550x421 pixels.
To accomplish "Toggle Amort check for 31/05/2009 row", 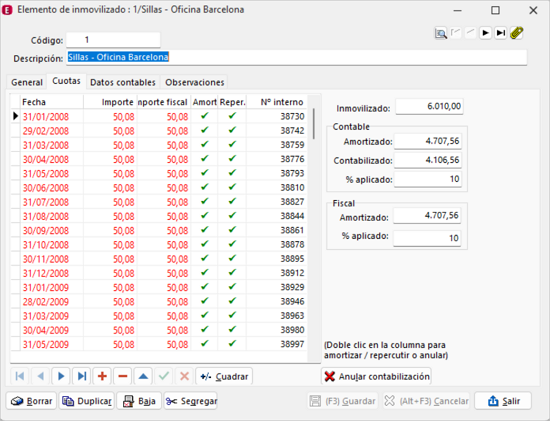I will point(205,343).
